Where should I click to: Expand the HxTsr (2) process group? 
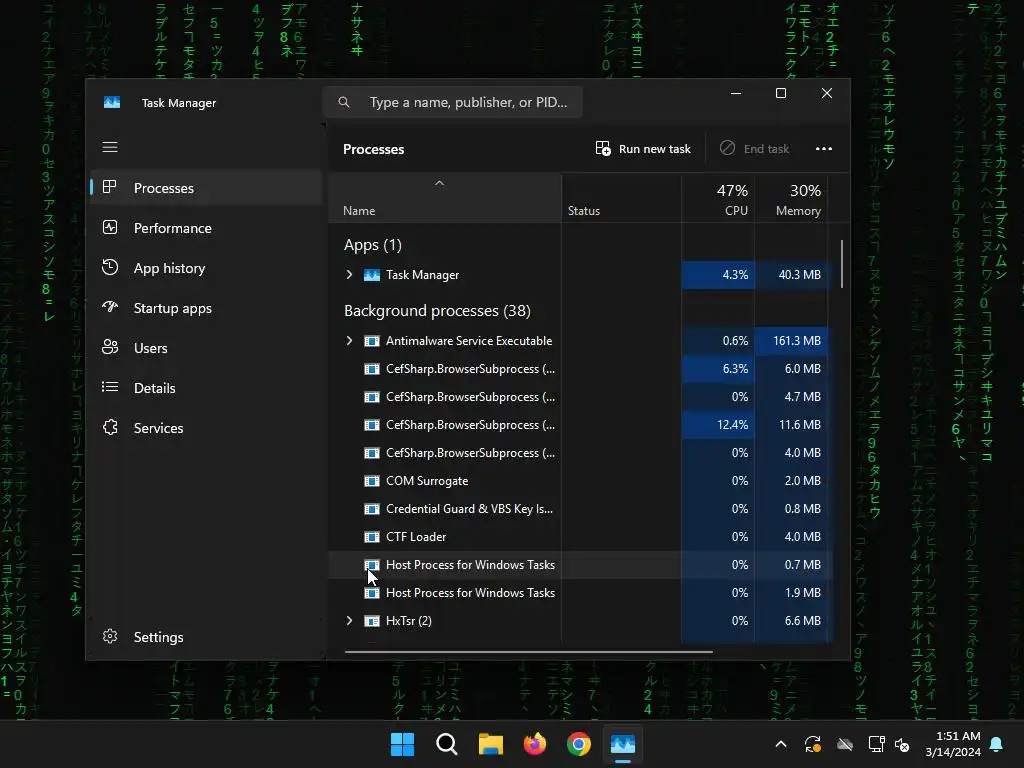(x=349, y=621)
